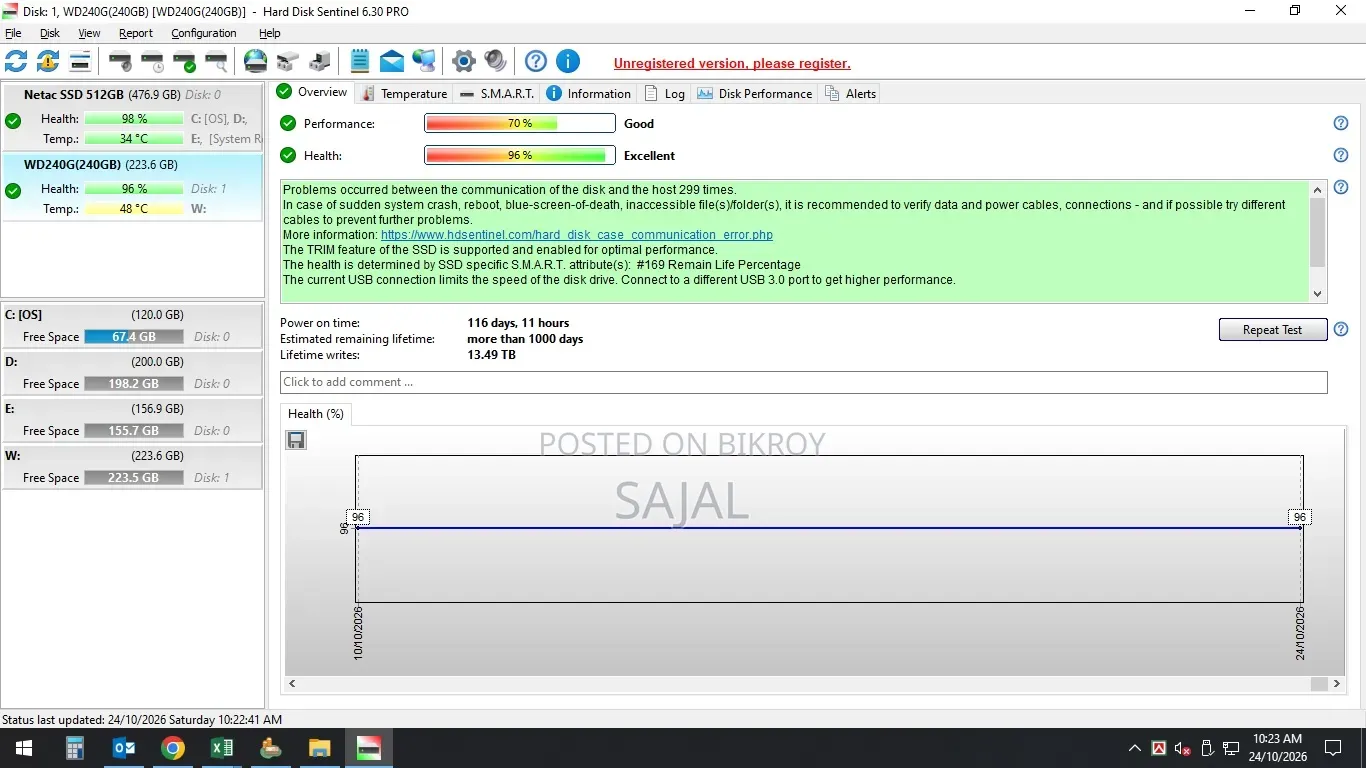Select the Netac SSD 512GB disk

click(x=132, y=117)
